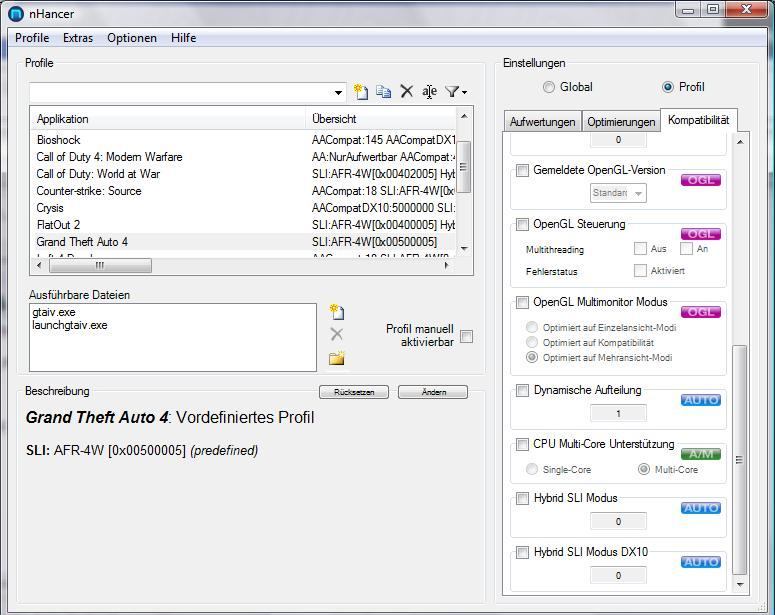Select launchgtaiv.exe in executable files list

(70, 325)
